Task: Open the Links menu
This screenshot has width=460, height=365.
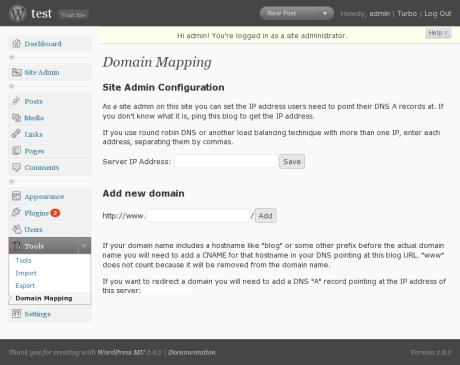Action: coord(33,134)
